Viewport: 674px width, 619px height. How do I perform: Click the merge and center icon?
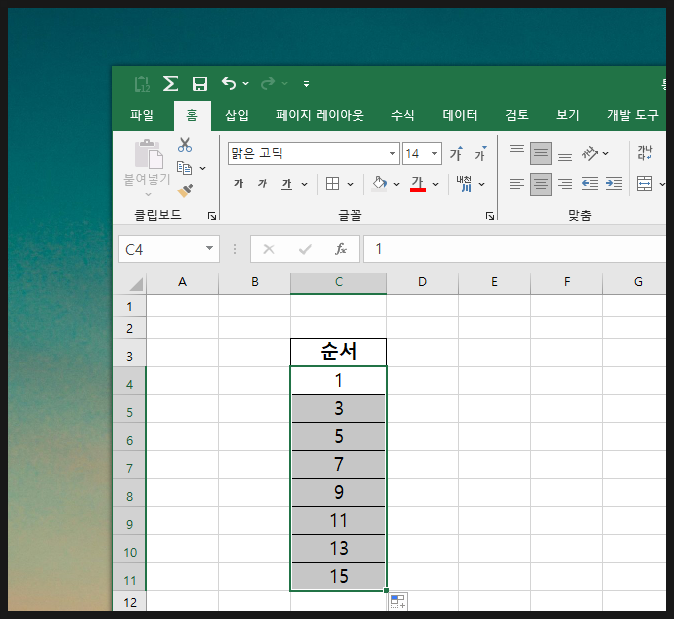644,184
